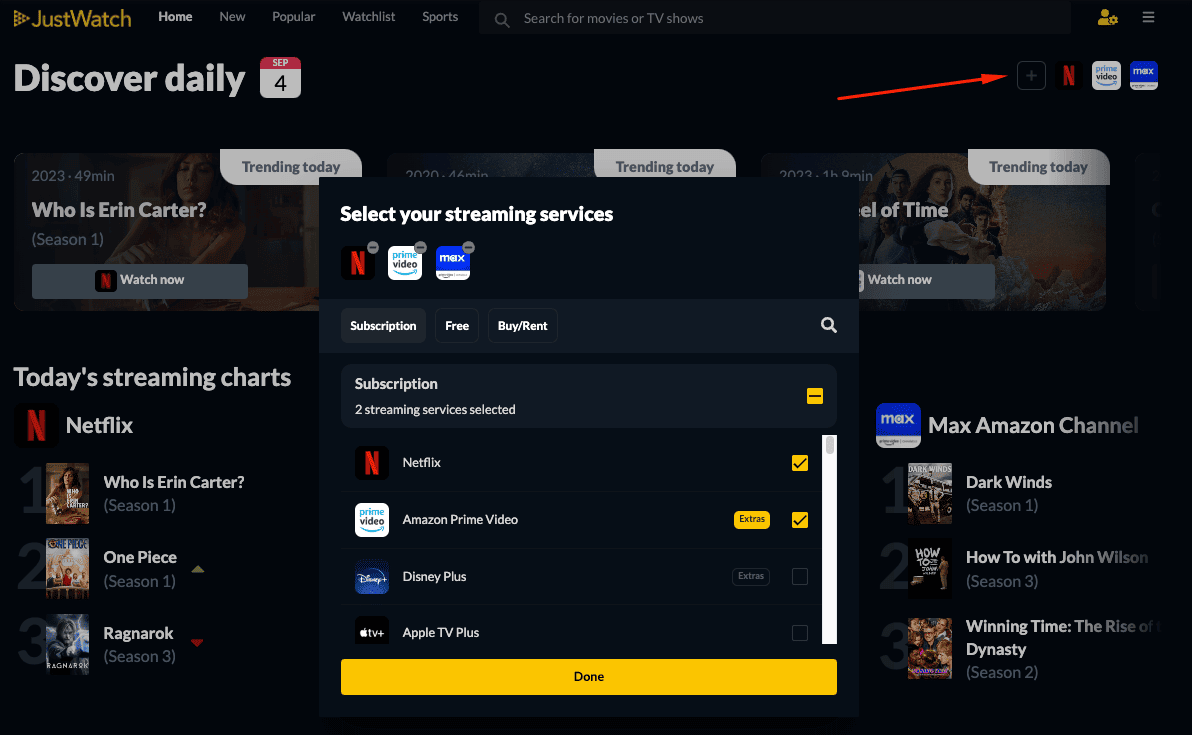This screenshot has width=1192, height=735.
Task: Open the user account settings icon
Action: click(x=1108, y=17)
